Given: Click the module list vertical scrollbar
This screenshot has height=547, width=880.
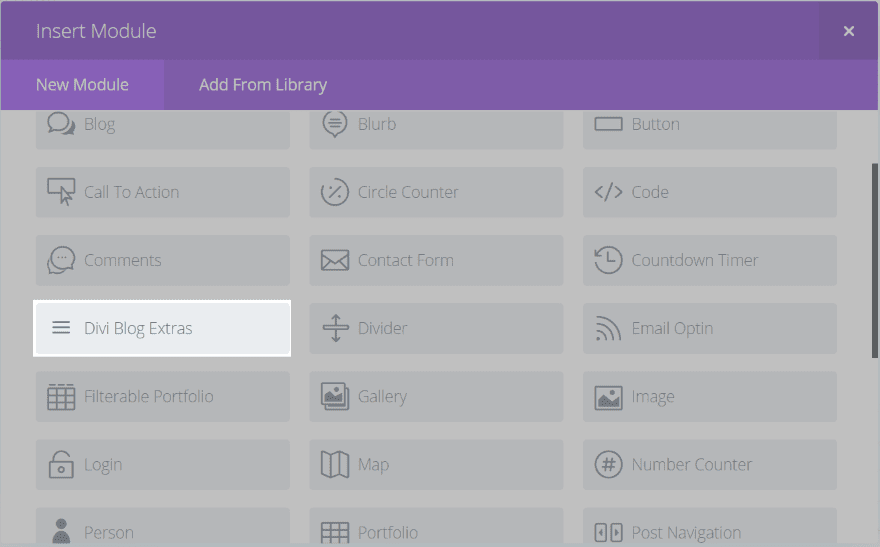Looking at the screenshot, I should [875, 260].
